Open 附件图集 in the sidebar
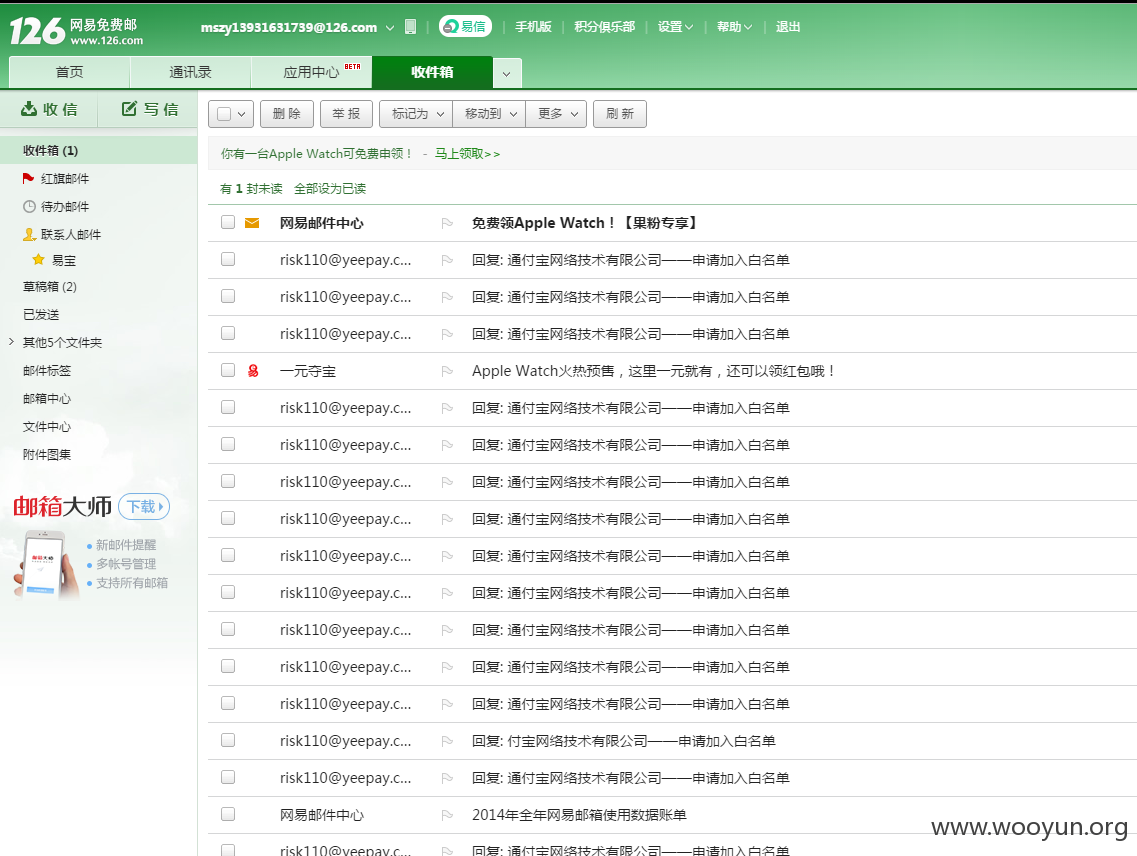 (x=46, y=455)
